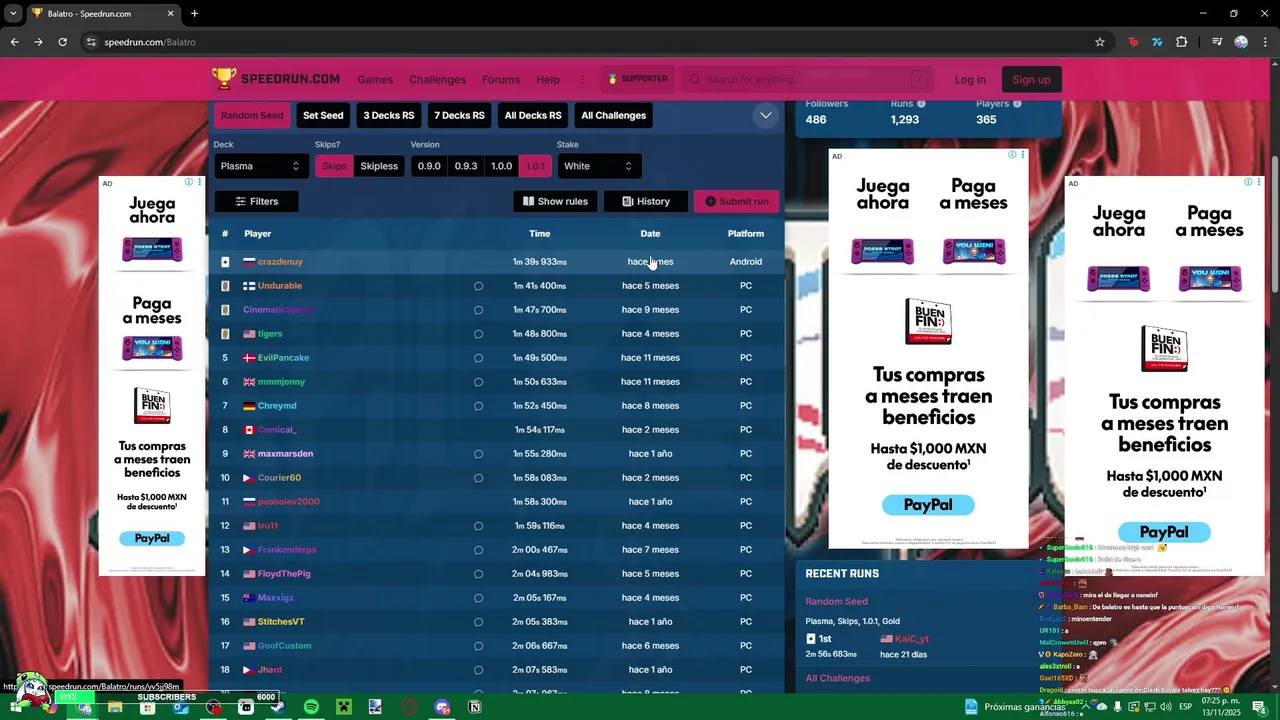Image resolution: width=1280 pixels, height=720 pixels.
Task: Open video icon on tigers' run row
Action: click(x=478, y=334)
